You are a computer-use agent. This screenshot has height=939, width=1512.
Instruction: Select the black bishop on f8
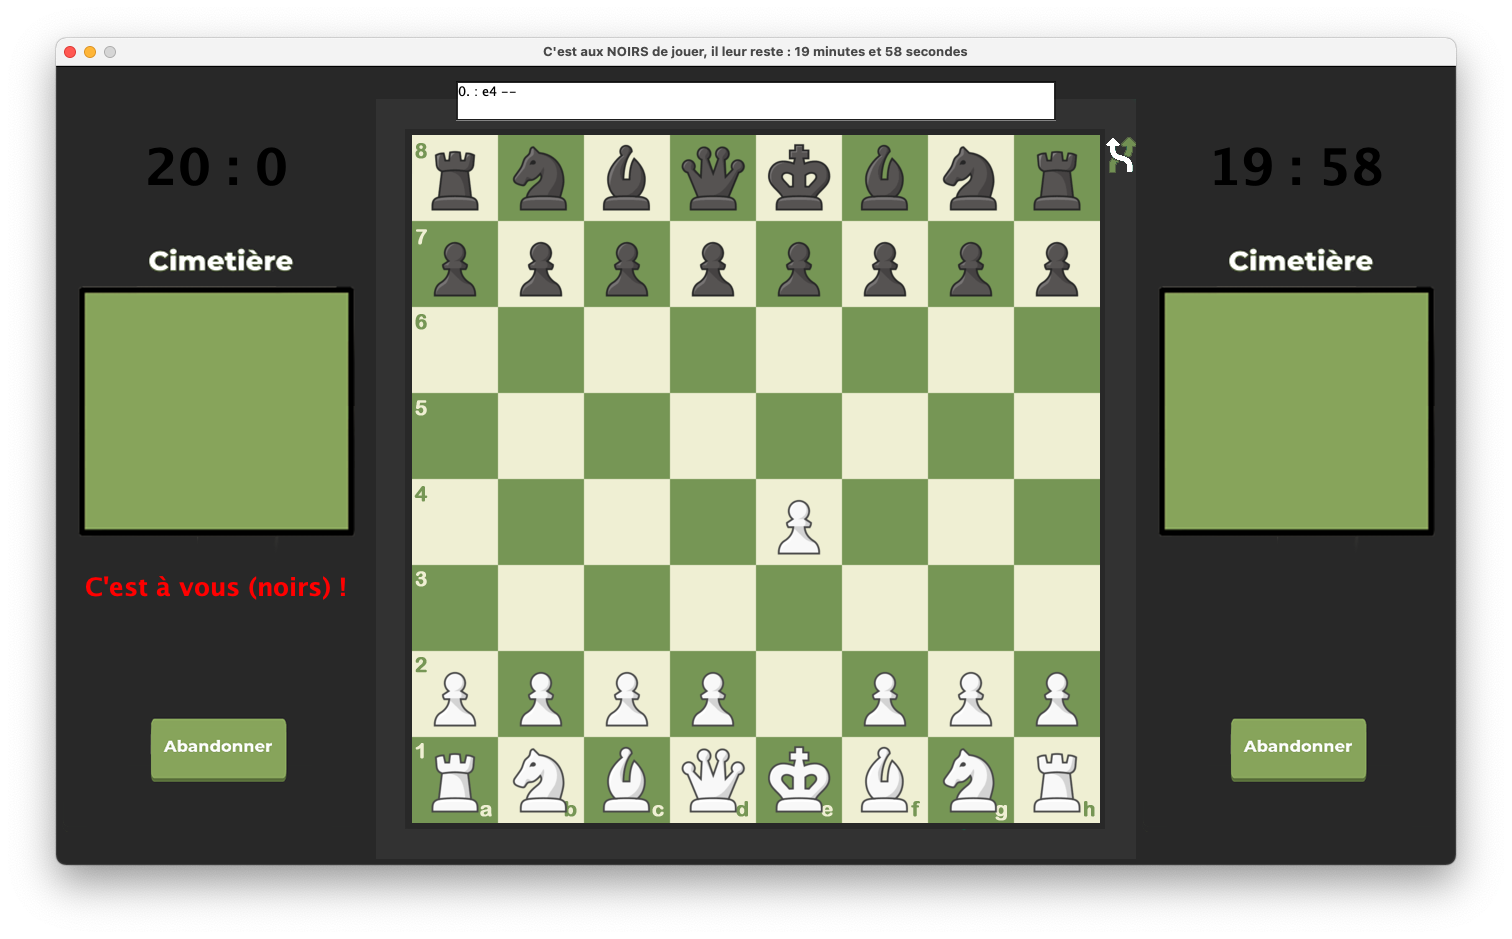(x=885, y=178)
